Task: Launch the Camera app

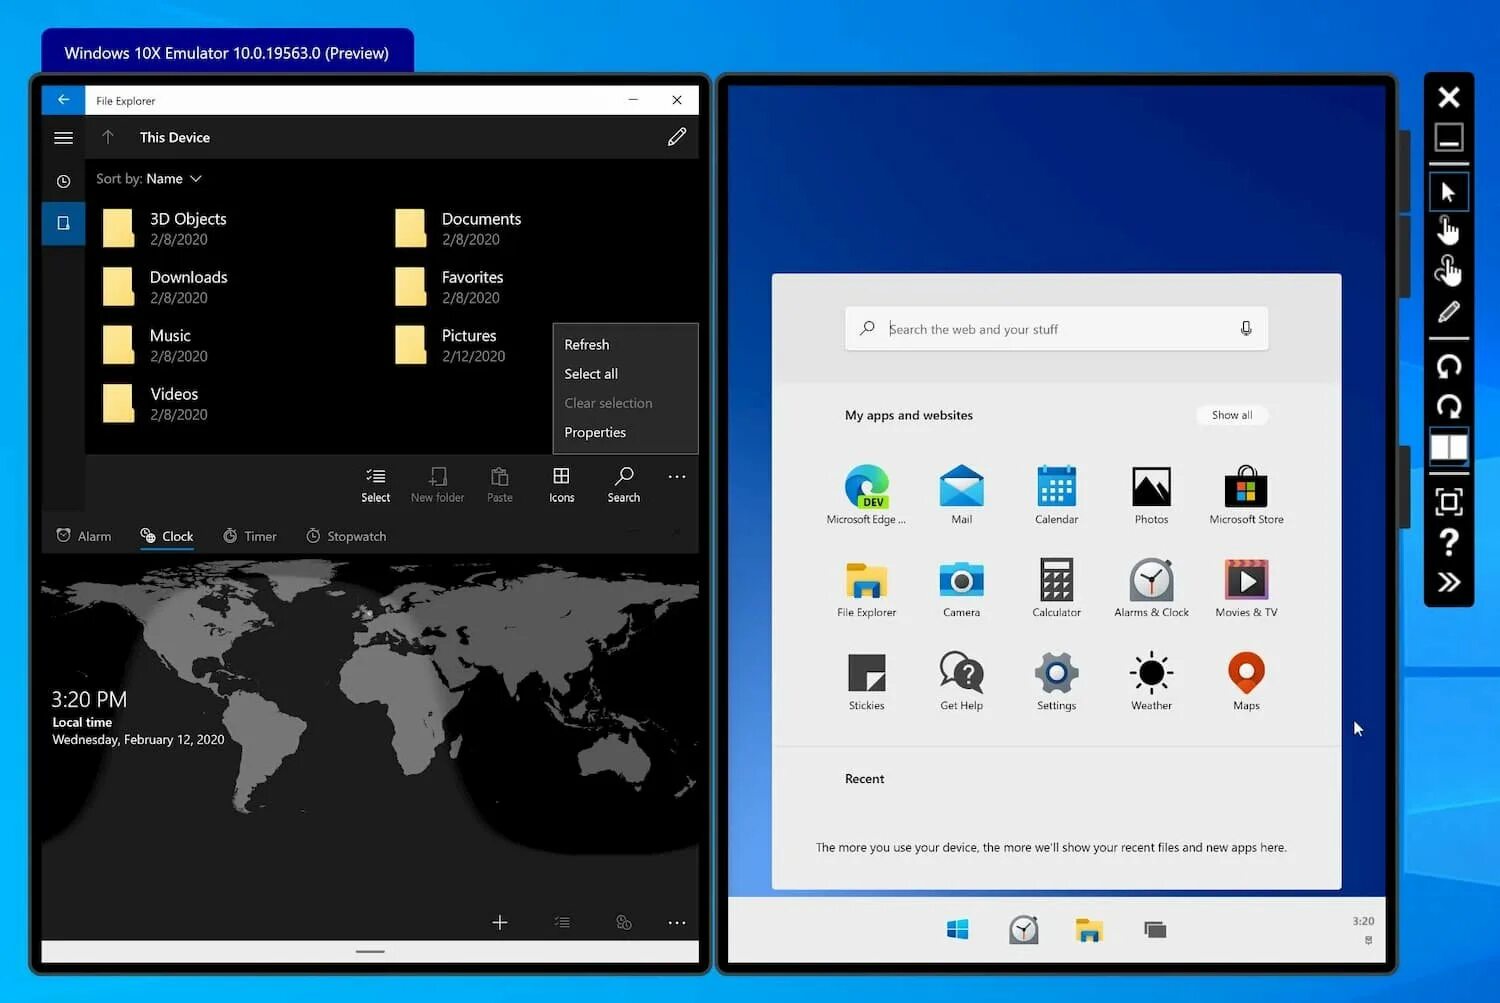Action: point(962,588)
